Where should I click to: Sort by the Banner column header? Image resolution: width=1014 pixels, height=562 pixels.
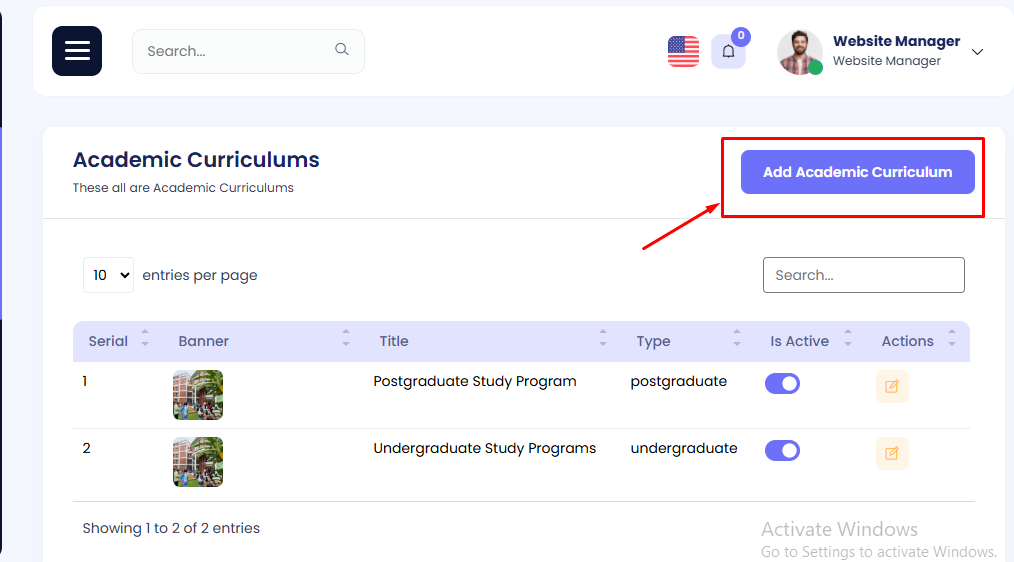(204, 341)
